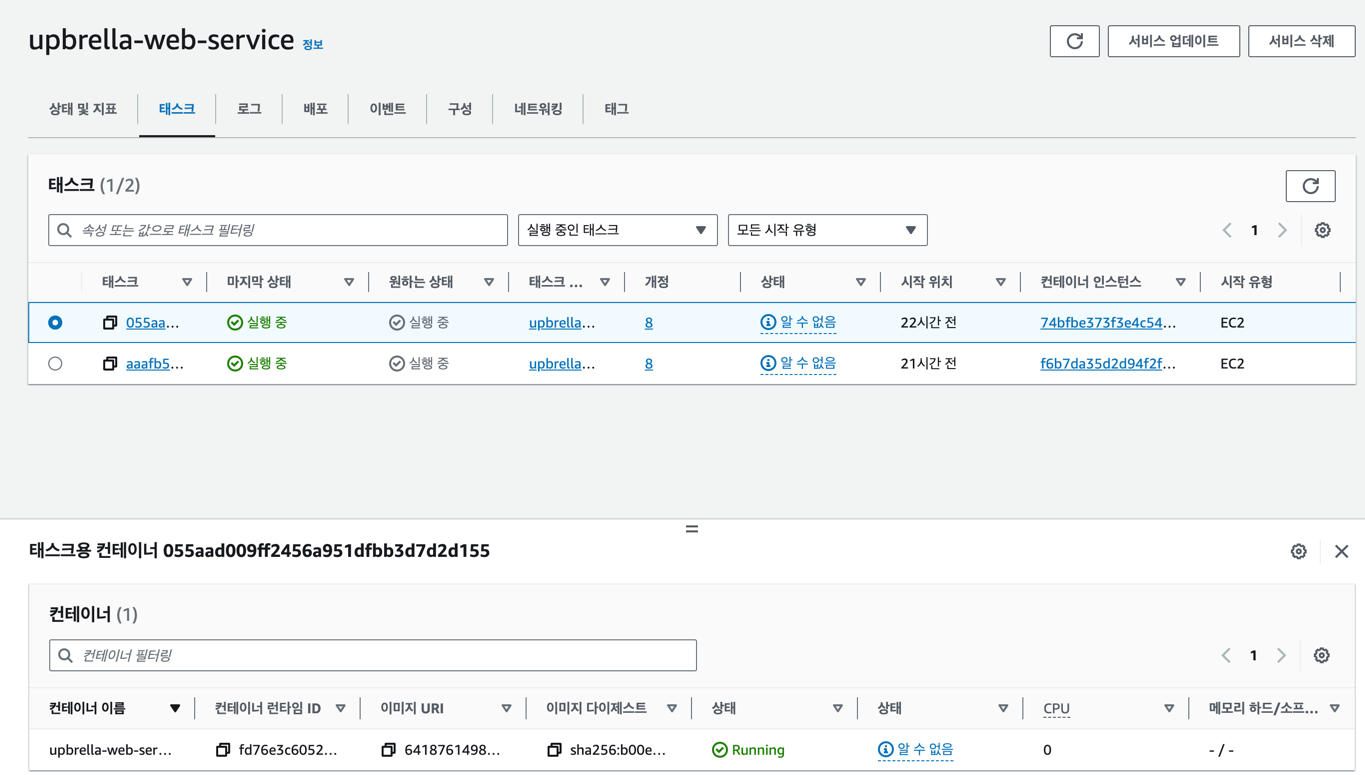1365x775 pixels.
Task: Open task link 055aa
Action: (153, 323)
